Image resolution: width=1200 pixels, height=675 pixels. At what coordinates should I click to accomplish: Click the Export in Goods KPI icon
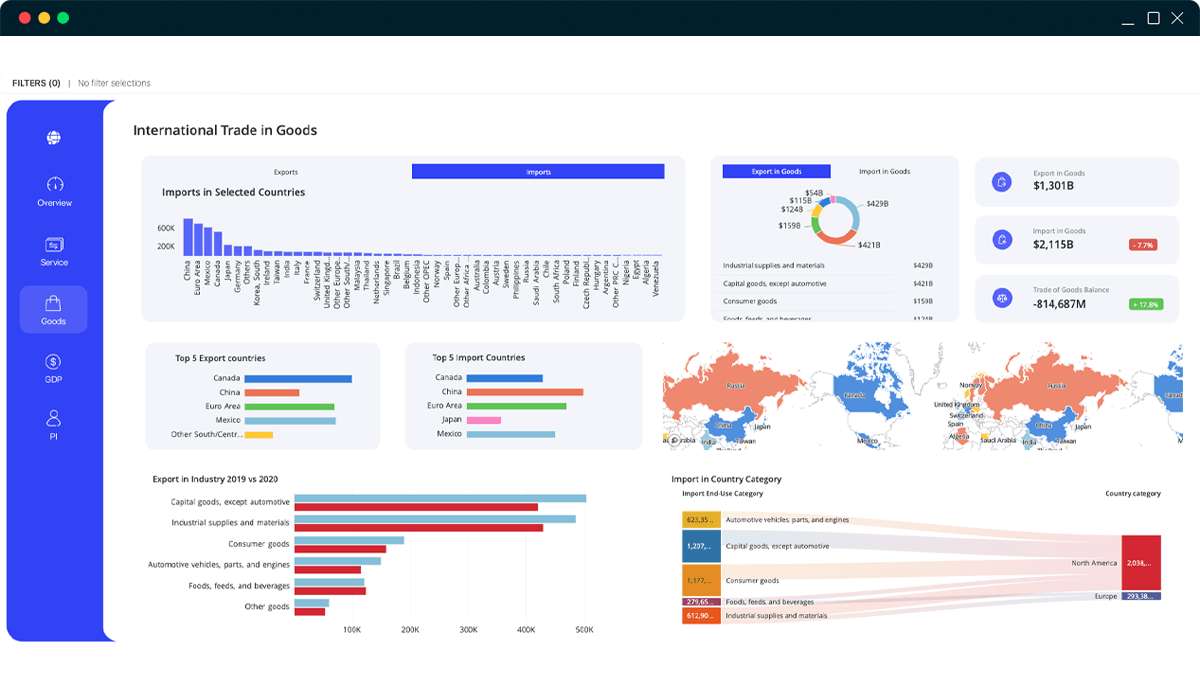click(1001, 181)
